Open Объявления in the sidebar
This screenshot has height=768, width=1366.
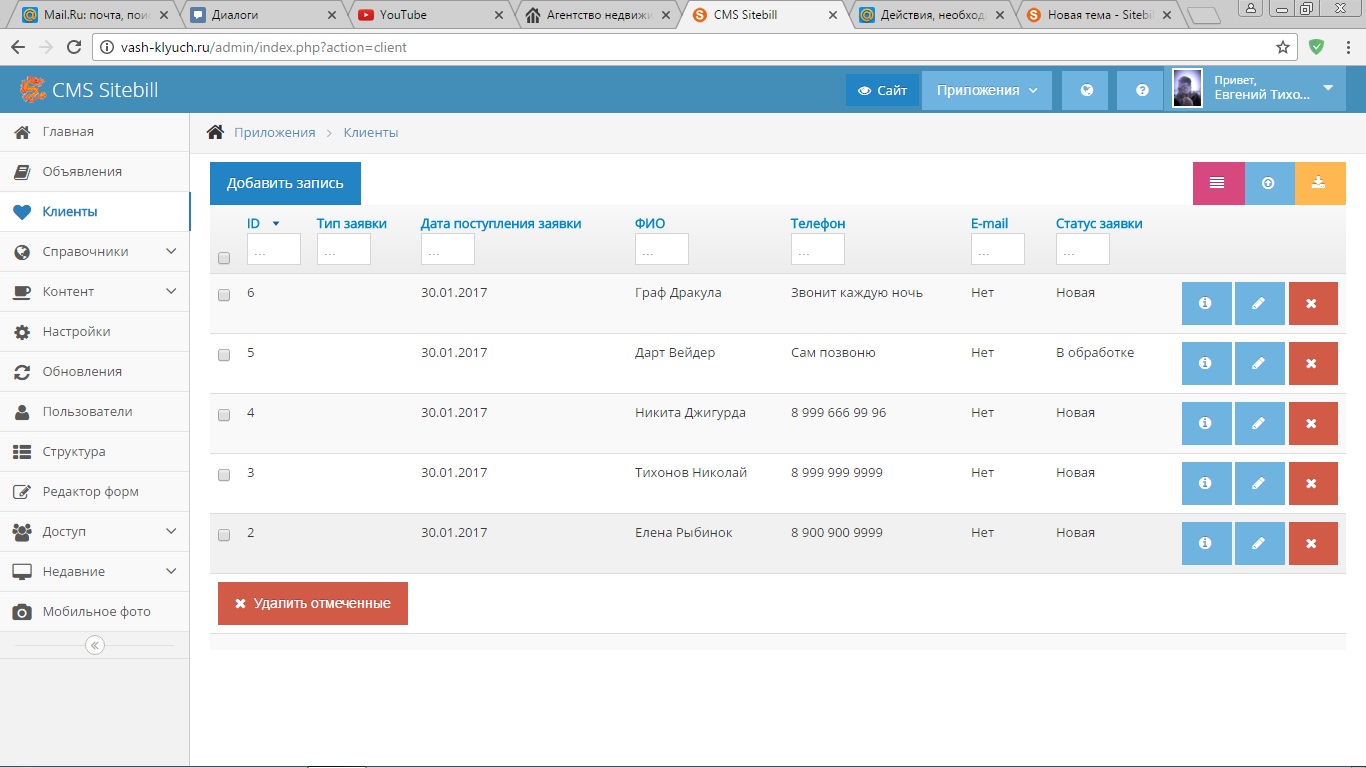click(82, 172)
